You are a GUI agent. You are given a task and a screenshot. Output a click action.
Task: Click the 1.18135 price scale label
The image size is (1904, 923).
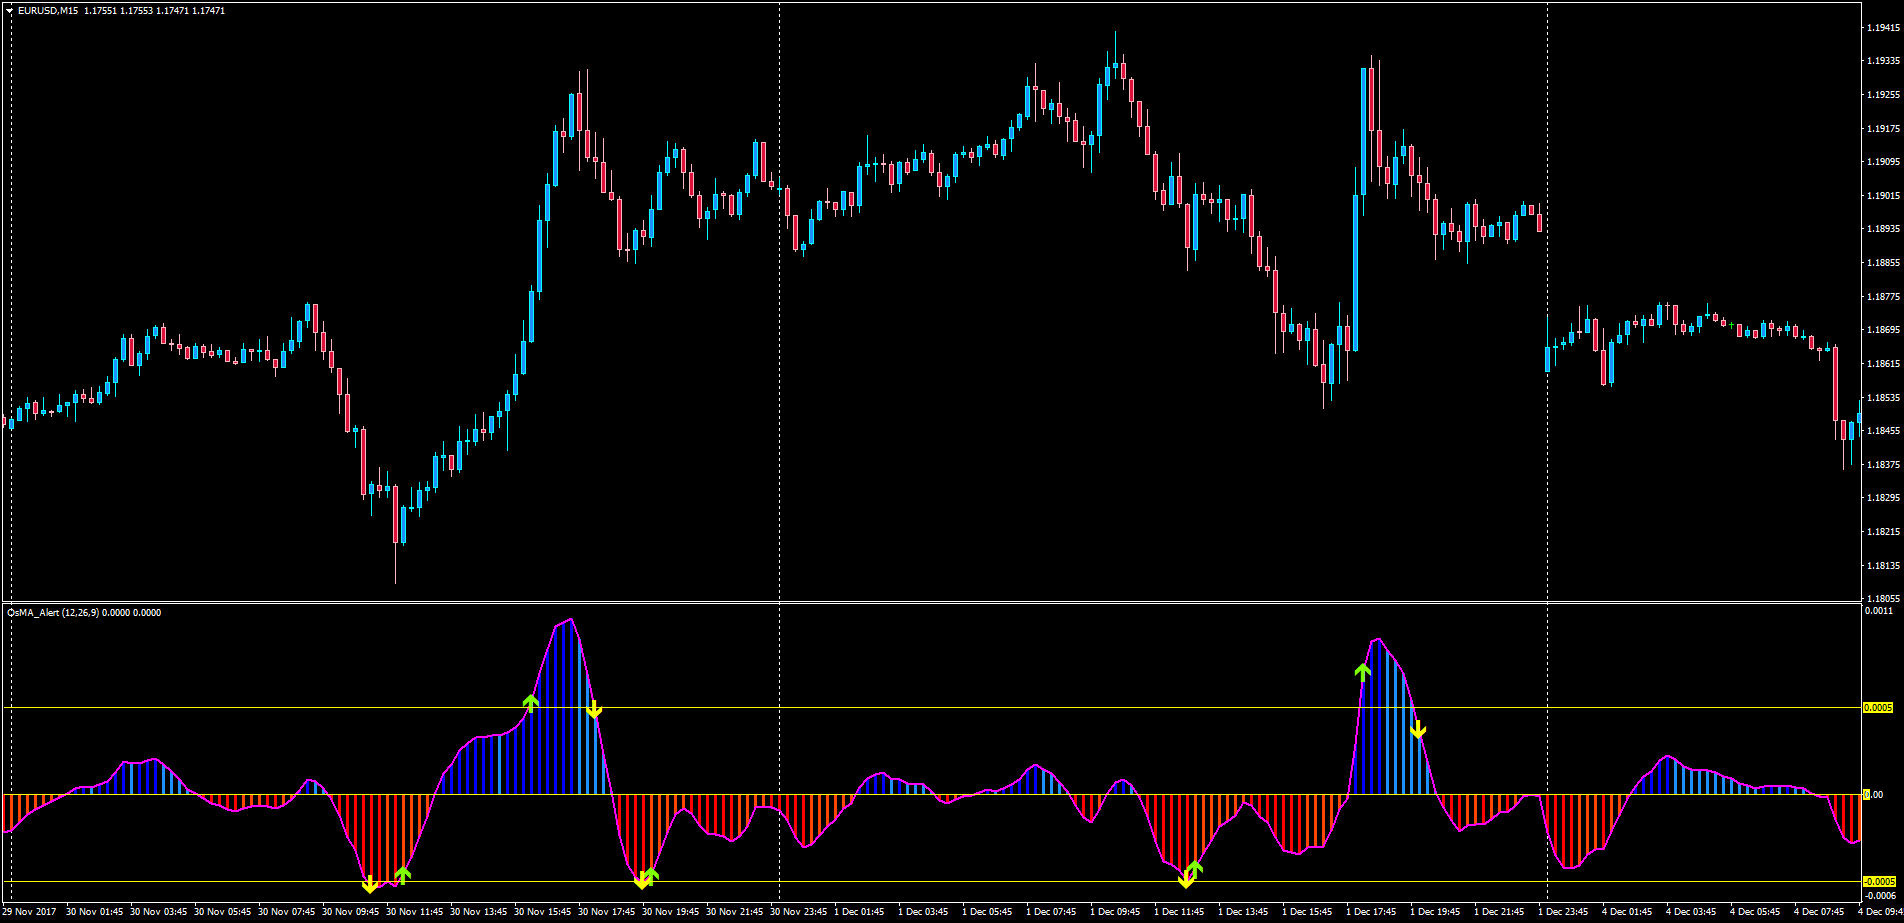(1883, 566)
